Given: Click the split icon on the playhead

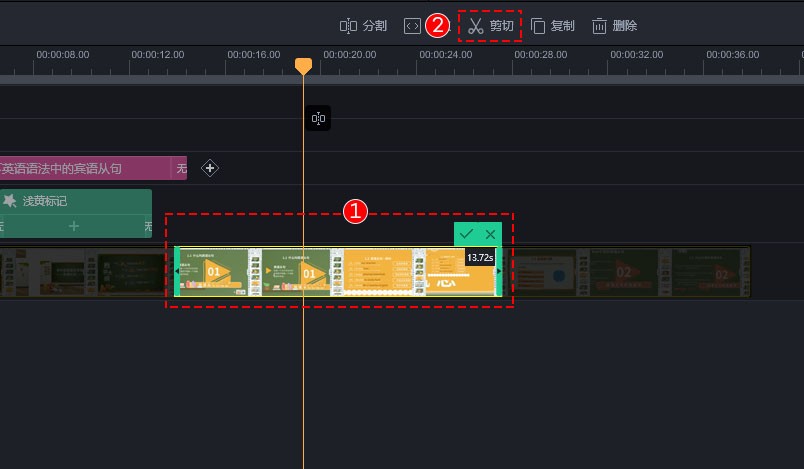Looking at the screenshot, I should point(318,119).
